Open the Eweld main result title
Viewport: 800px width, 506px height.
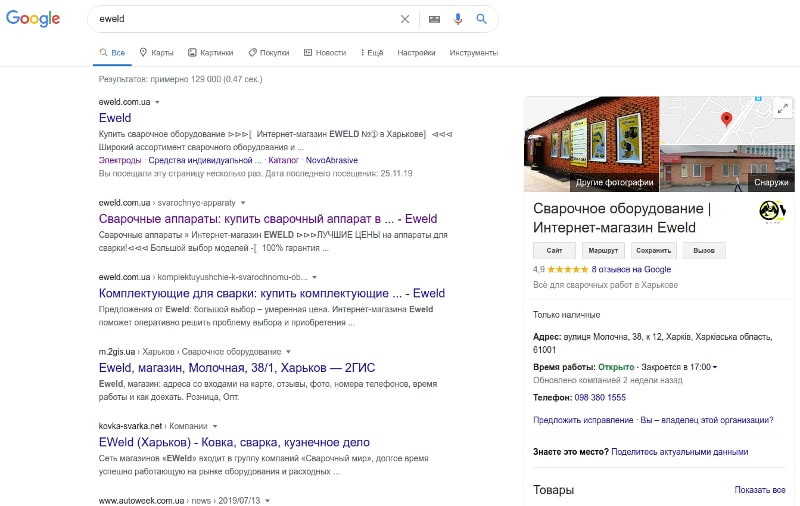[x=115, y=118]
